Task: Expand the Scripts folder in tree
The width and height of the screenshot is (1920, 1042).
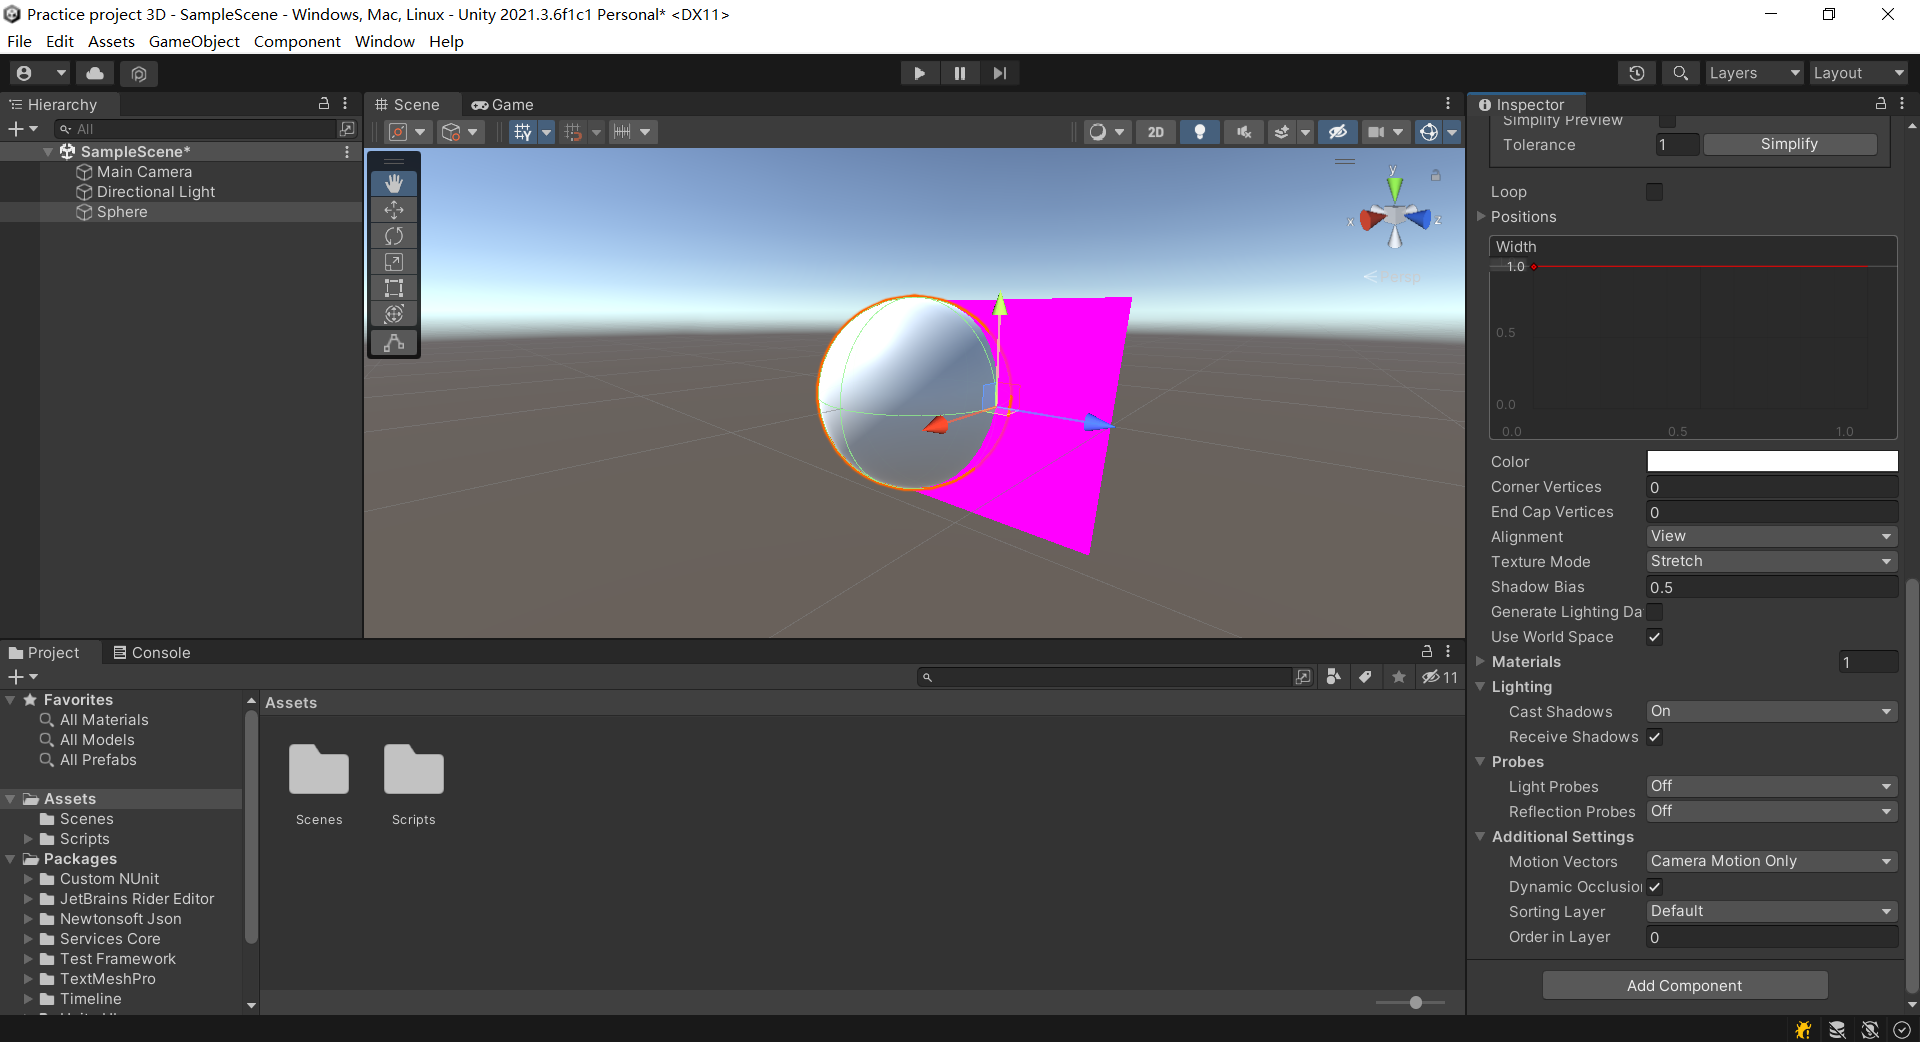Action: (x=29, y=839)
